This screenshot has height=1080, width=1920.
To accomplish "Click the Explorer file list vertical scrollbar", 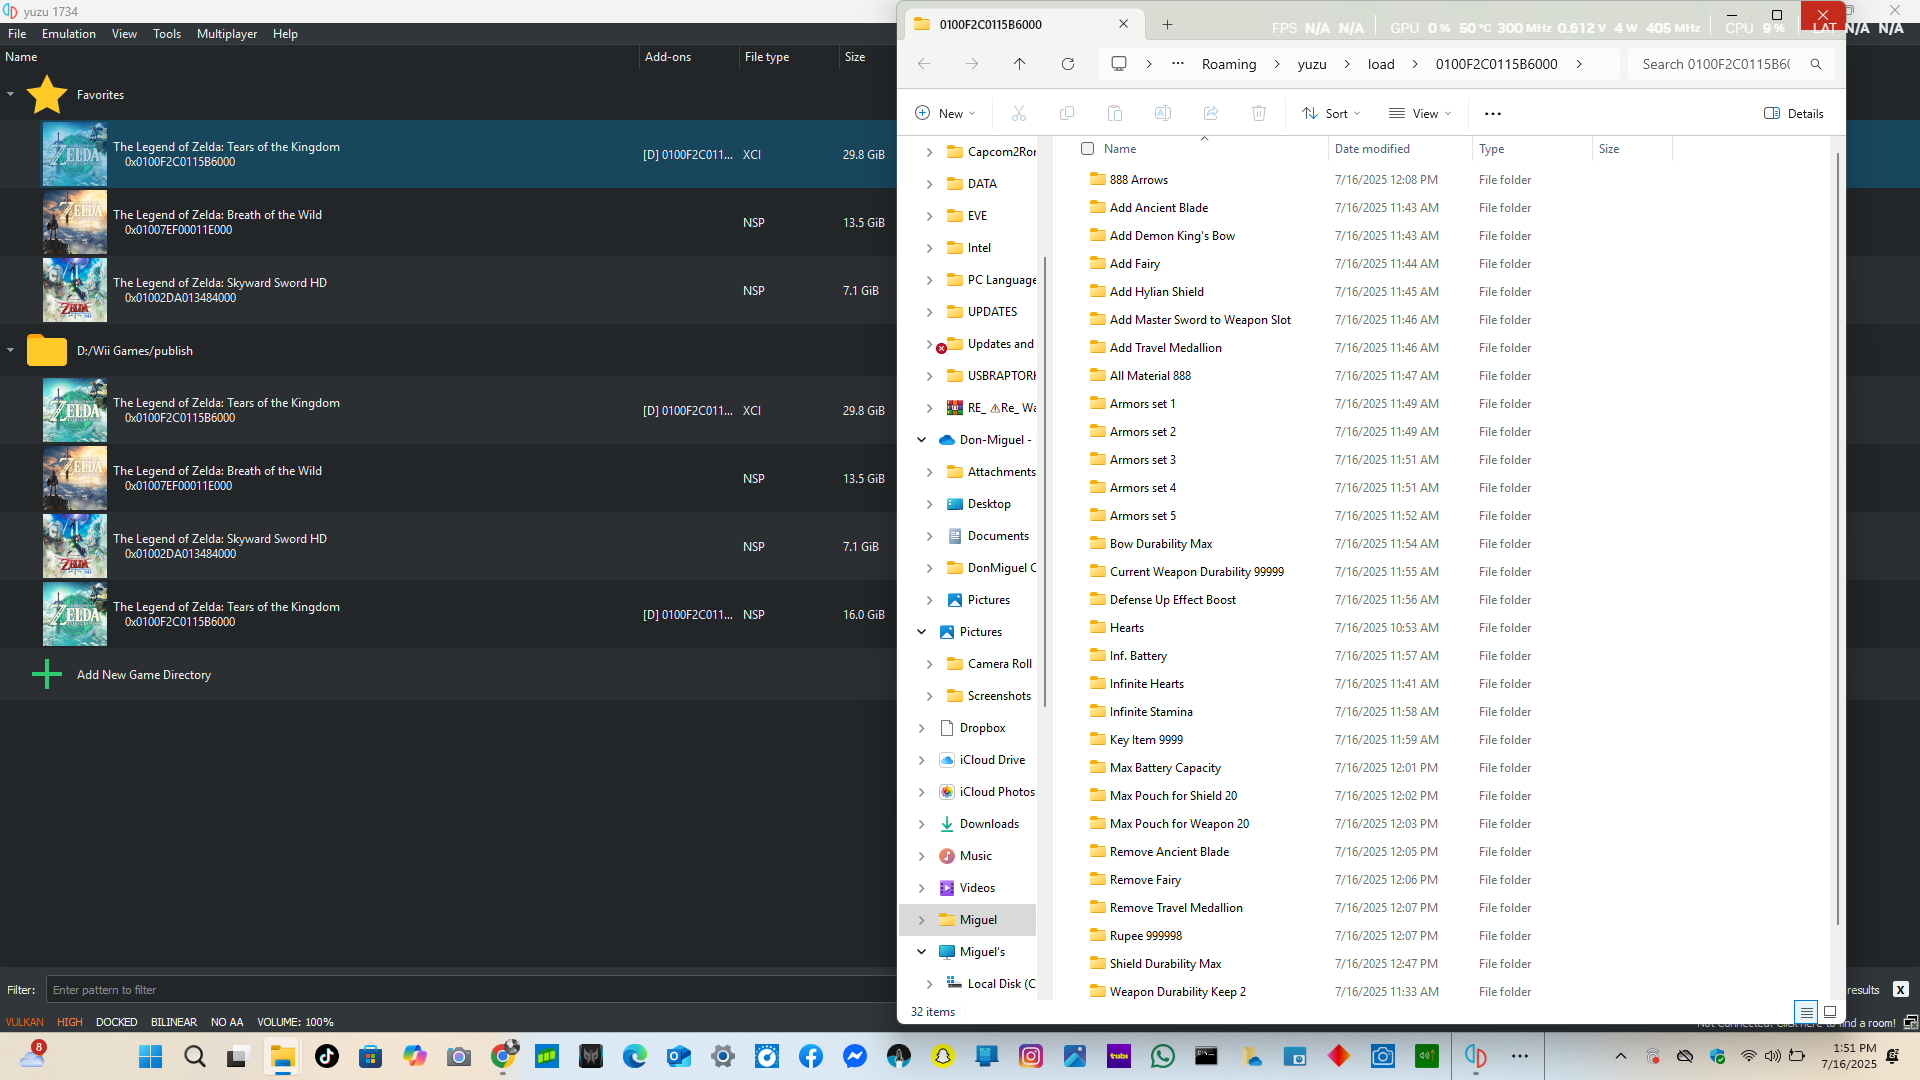I will pos(1837,540).
